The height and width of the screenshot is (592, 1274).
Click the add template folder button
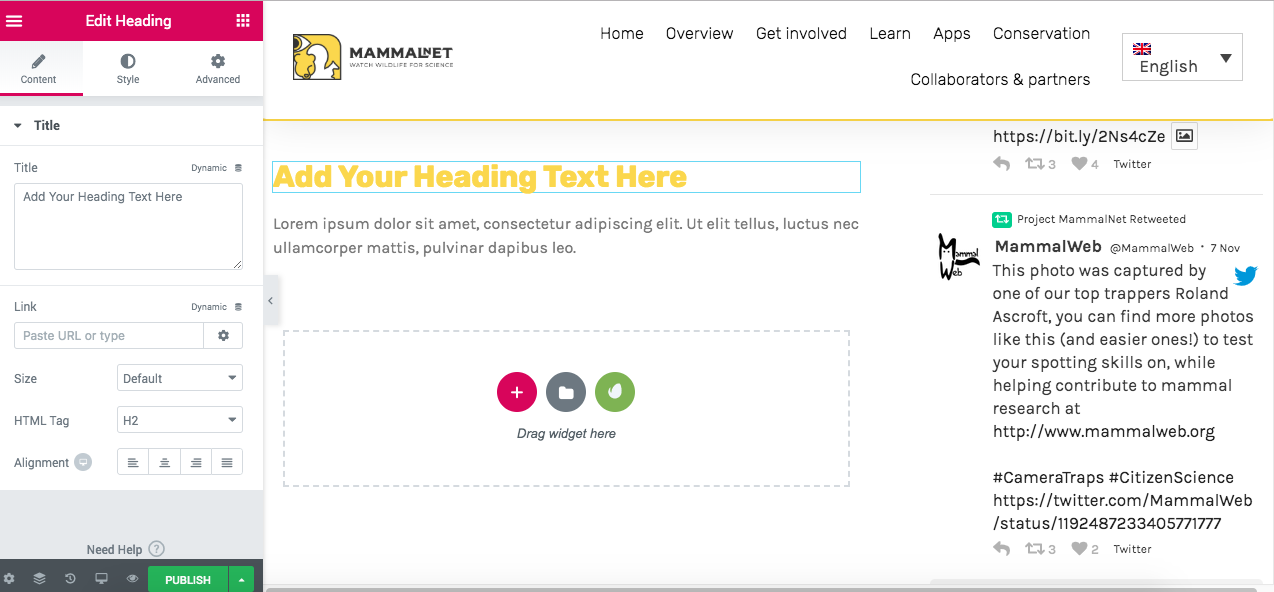[565, 392]
